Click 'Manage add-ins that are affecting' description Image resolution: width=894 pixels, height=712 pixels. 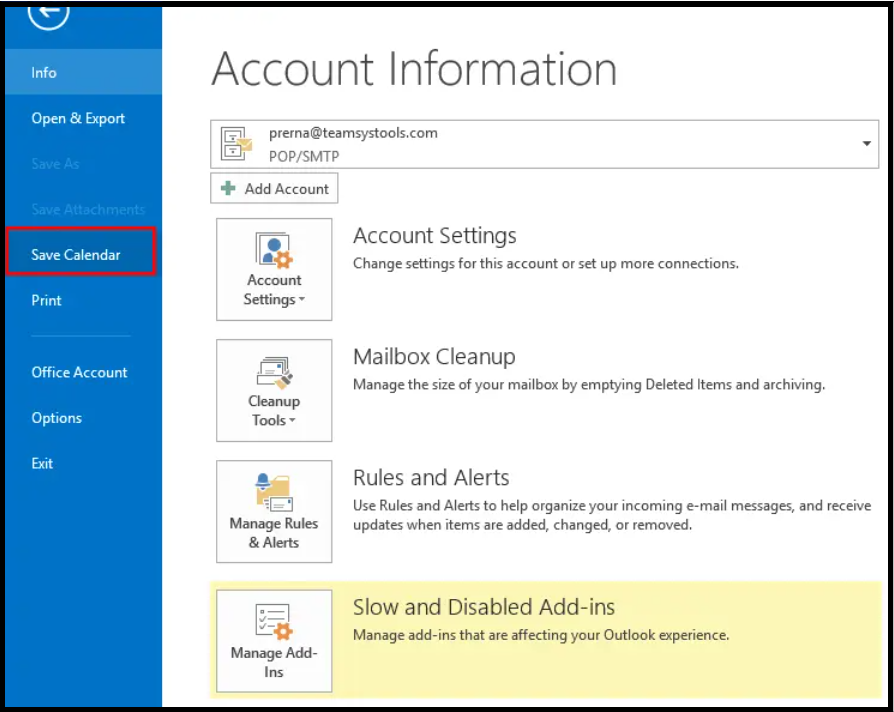pyautogui.click(x=541, y=635)
